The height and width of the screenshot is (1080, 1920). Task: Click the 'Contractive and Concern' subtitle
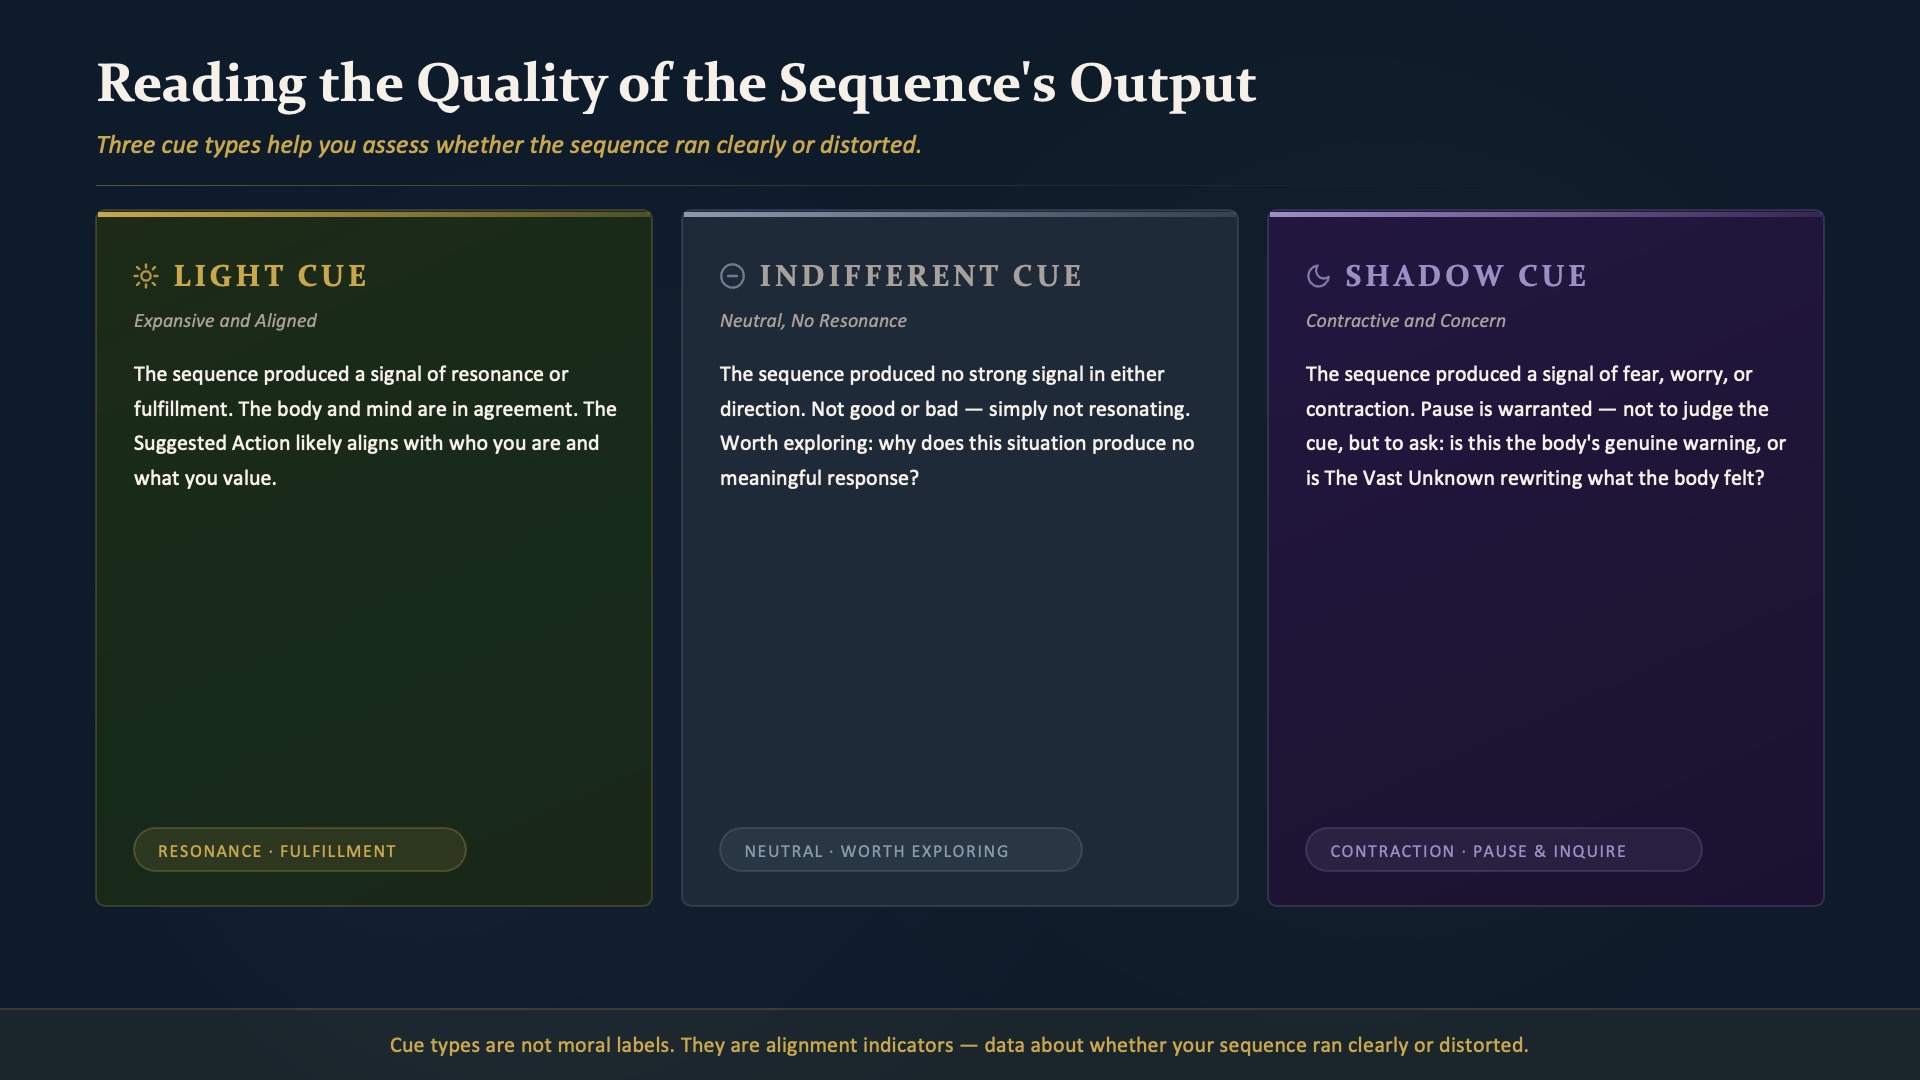click(x=1405, y=321)
